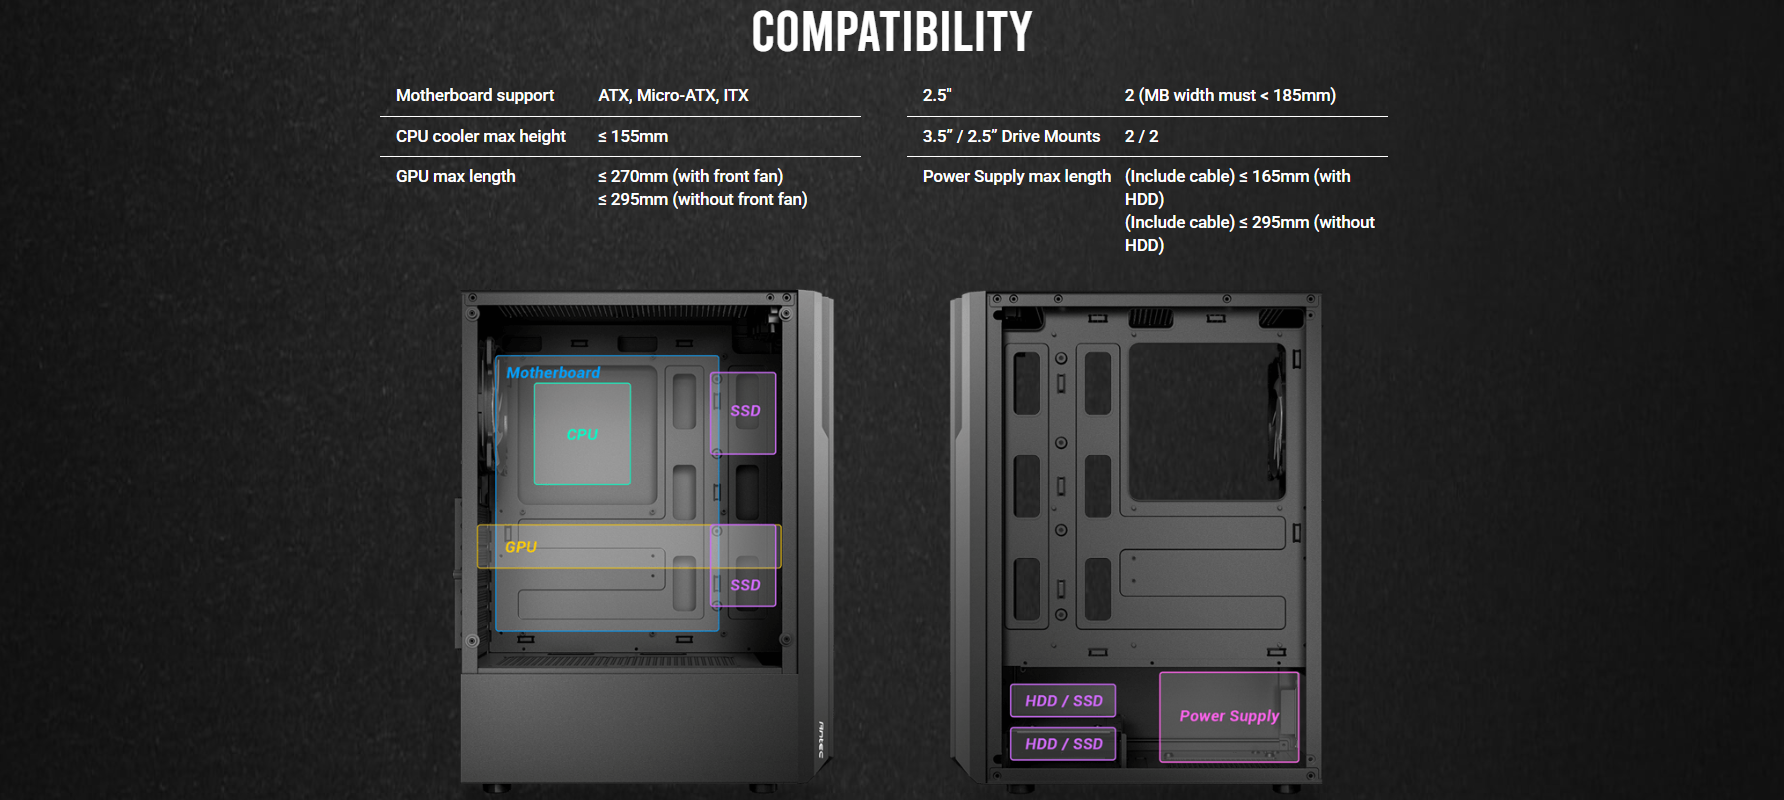Select the "3.5" / 2.5" Drive Mounts" label
Viewport: 1784px width, 800px height.
pyautogui.click(x=1010, y=136)
